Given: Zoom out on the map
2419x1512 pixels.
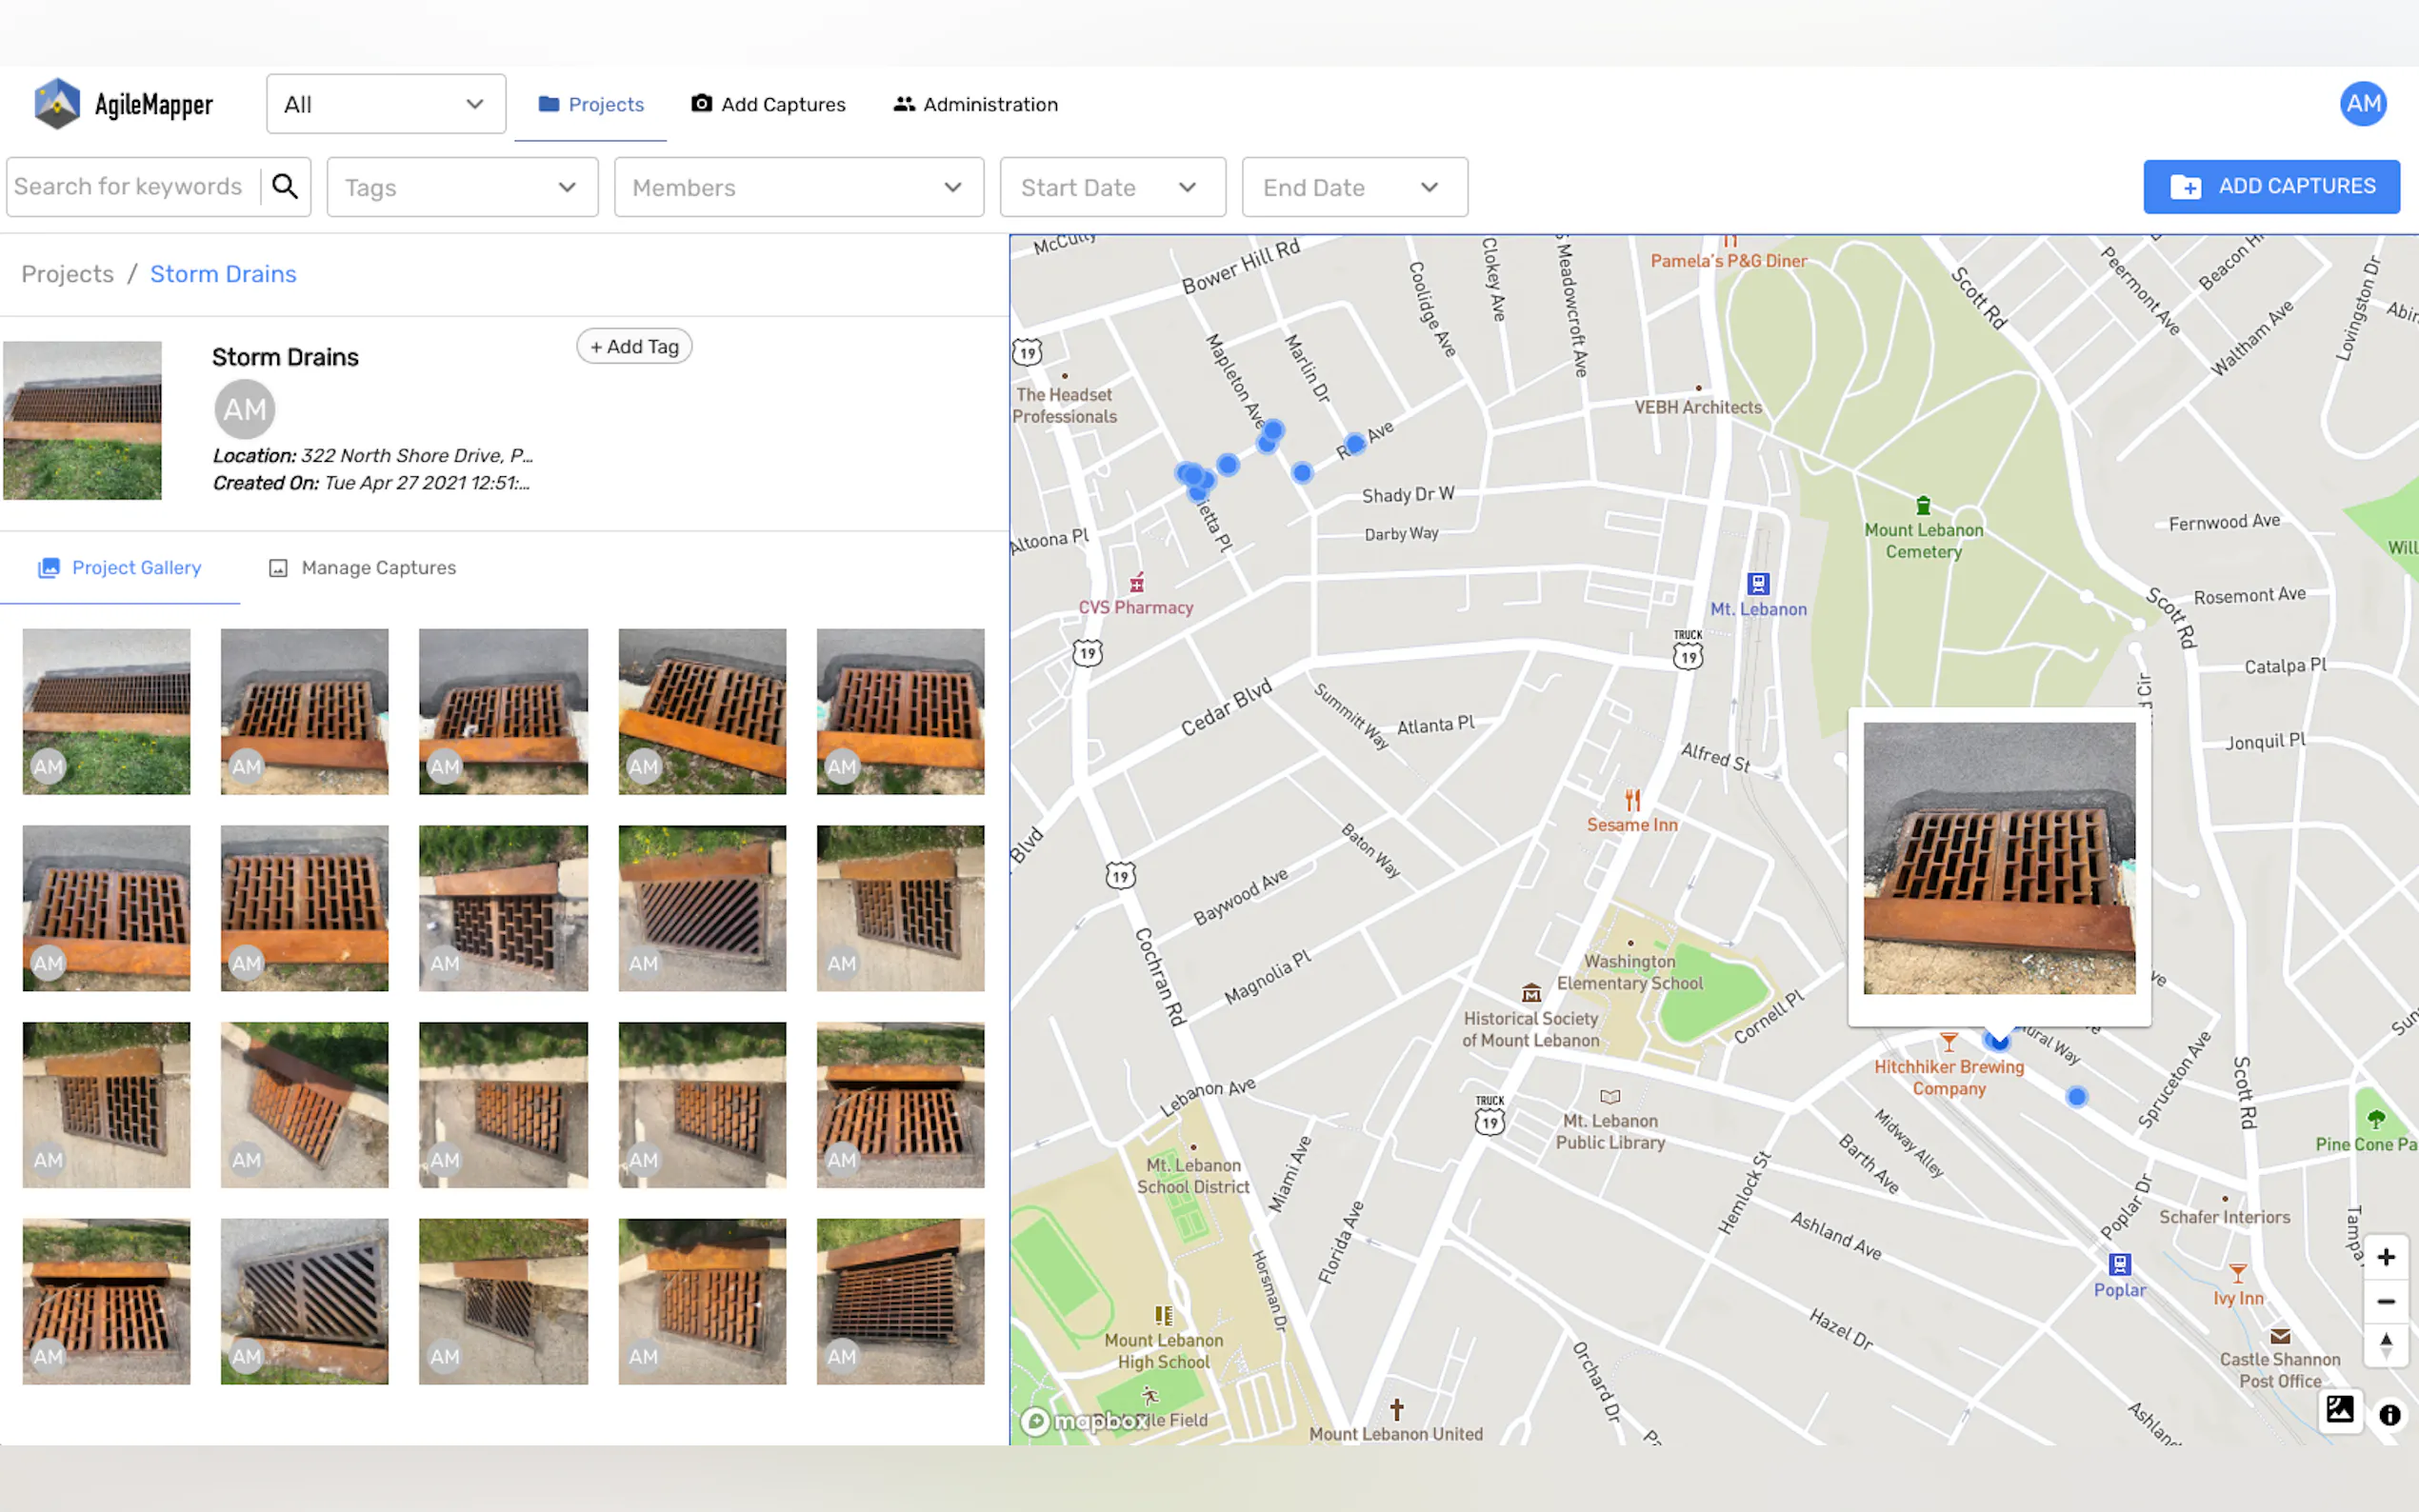Looking at the screenshot, I should coord(2385,1301).
